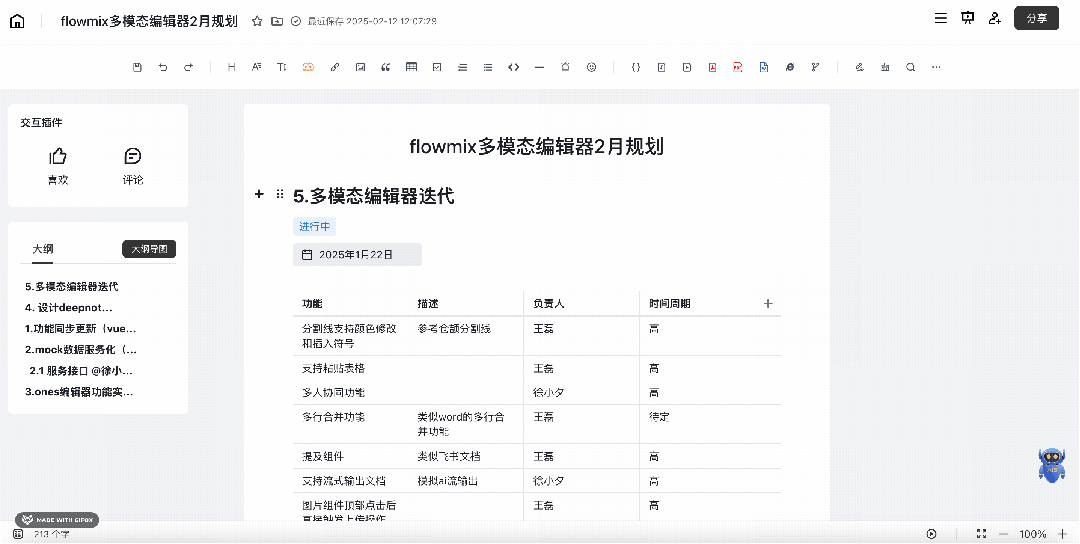Insert a mind map branch diagram
Screen dimensions: 1080x544
pyautogui.click(x=816, y=67)
